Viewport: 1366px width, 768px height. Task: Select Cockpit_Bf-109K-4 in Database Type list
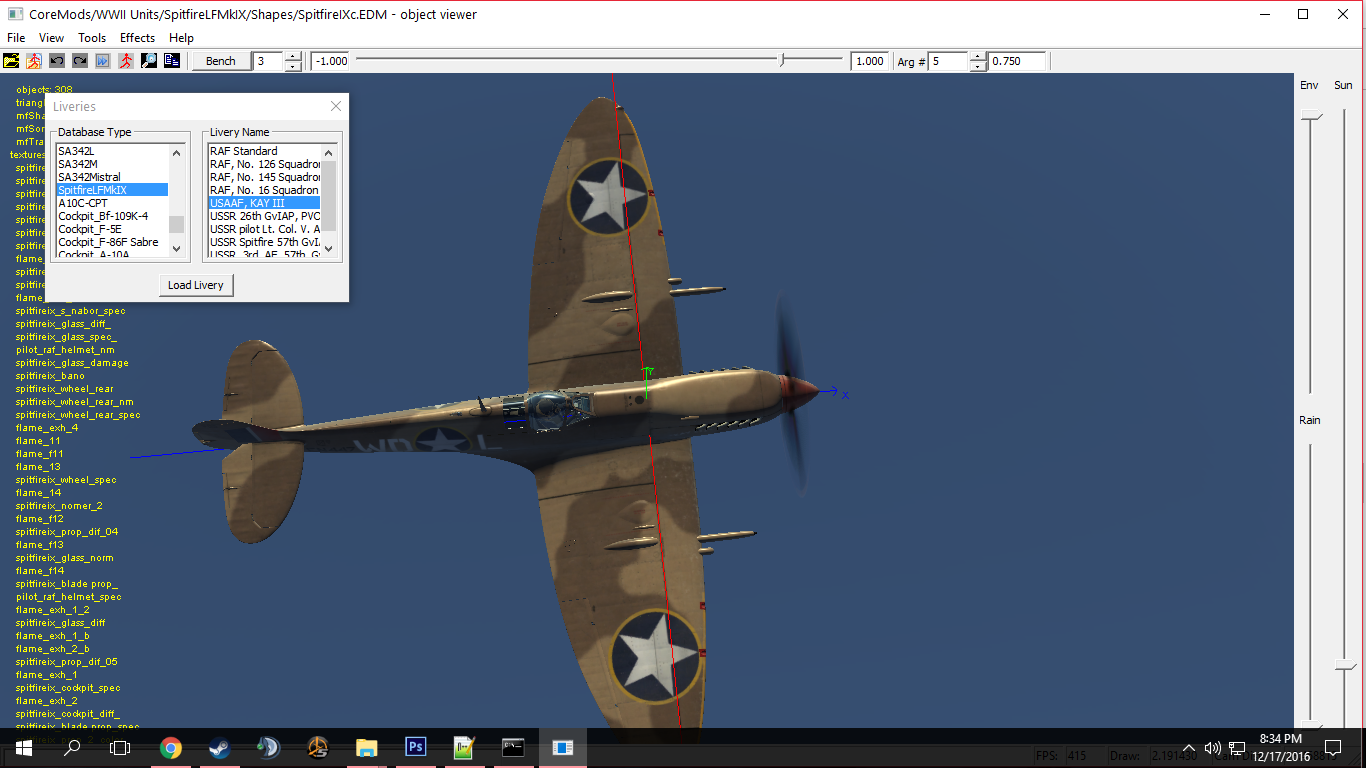[x=112, y=216]
